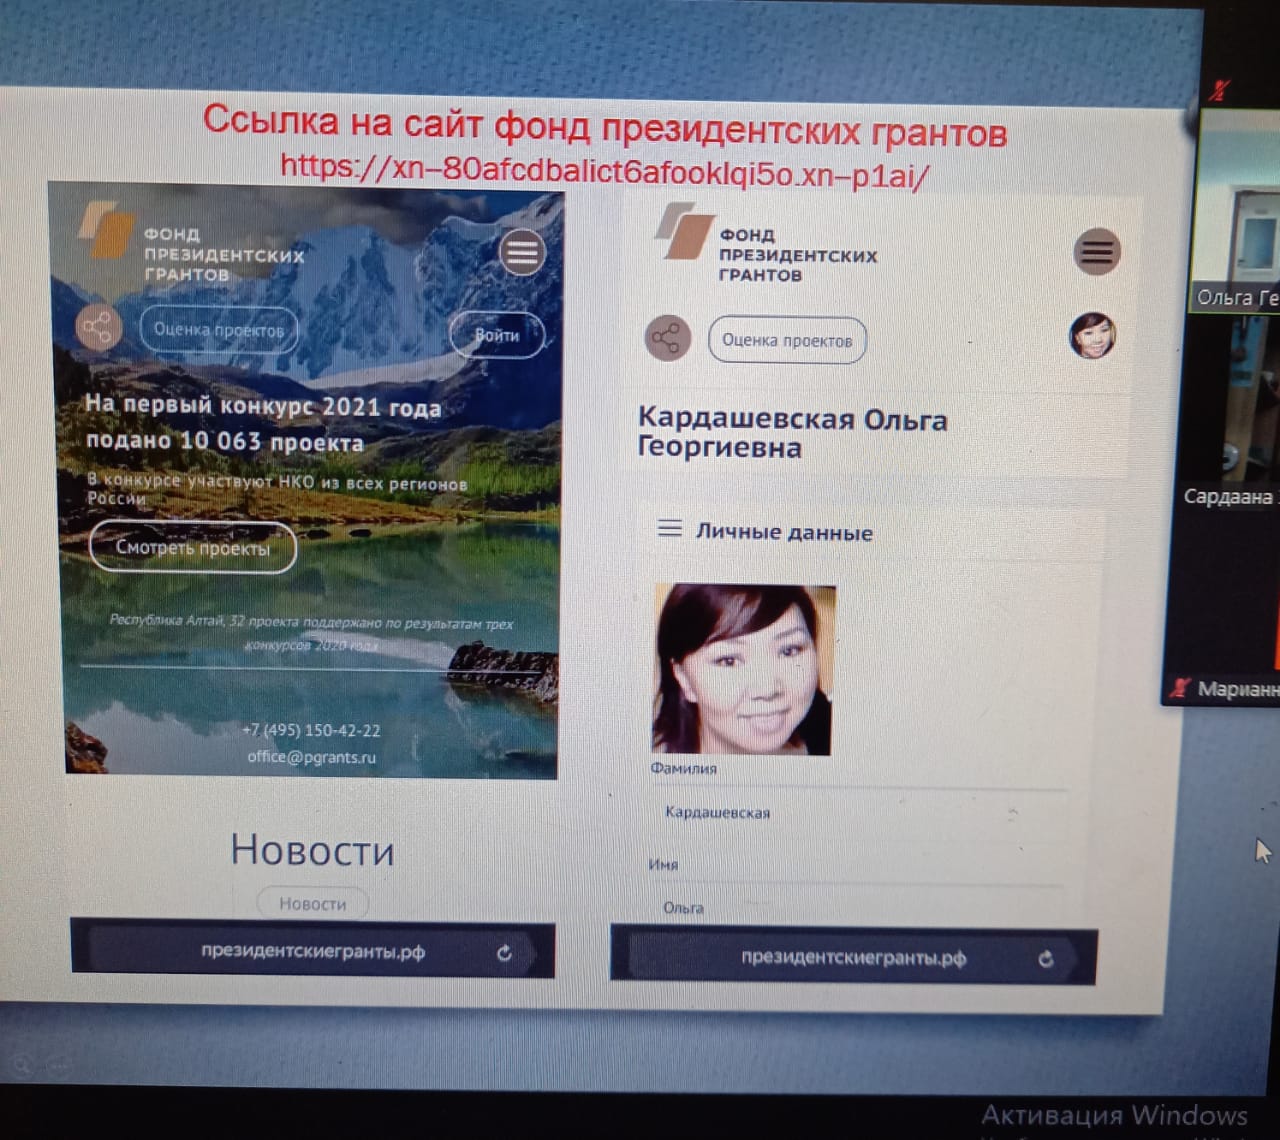Click muted microphone icon above Ольга video

(1218, 90)
